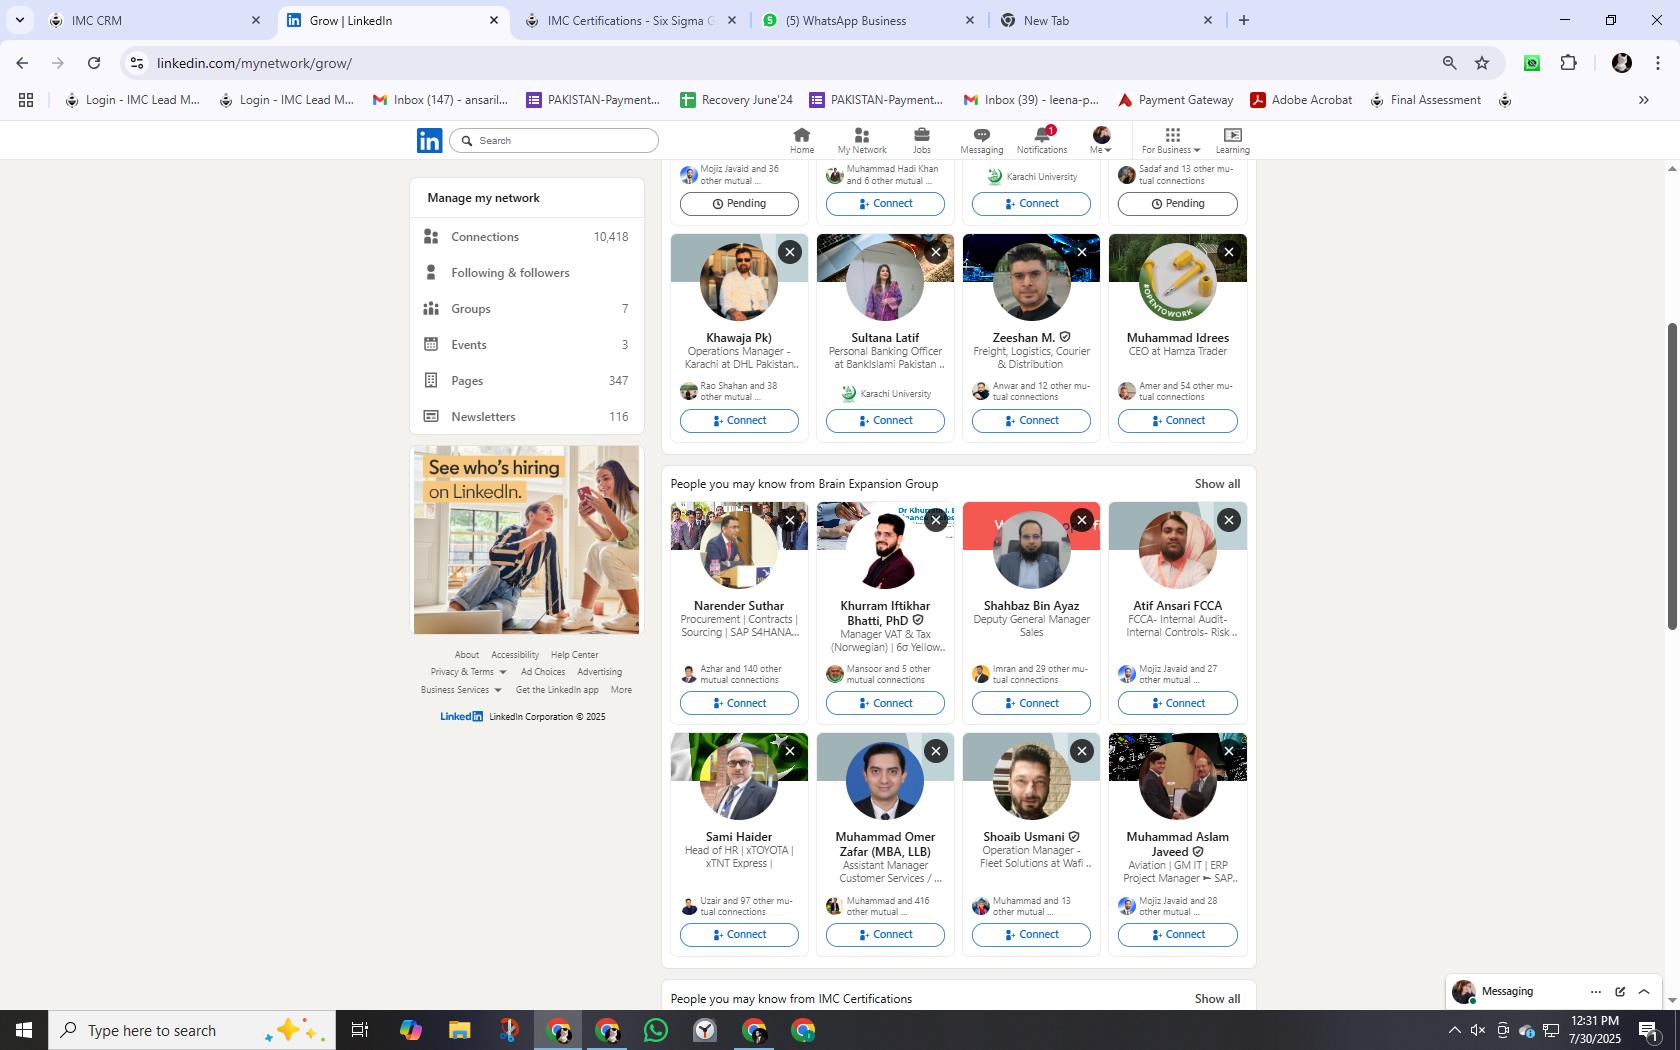Dismiss Khurram Iftikhar Bhatti suggestion card
This screenshot has width=1680, height=1050.
(x=936, y=520)
